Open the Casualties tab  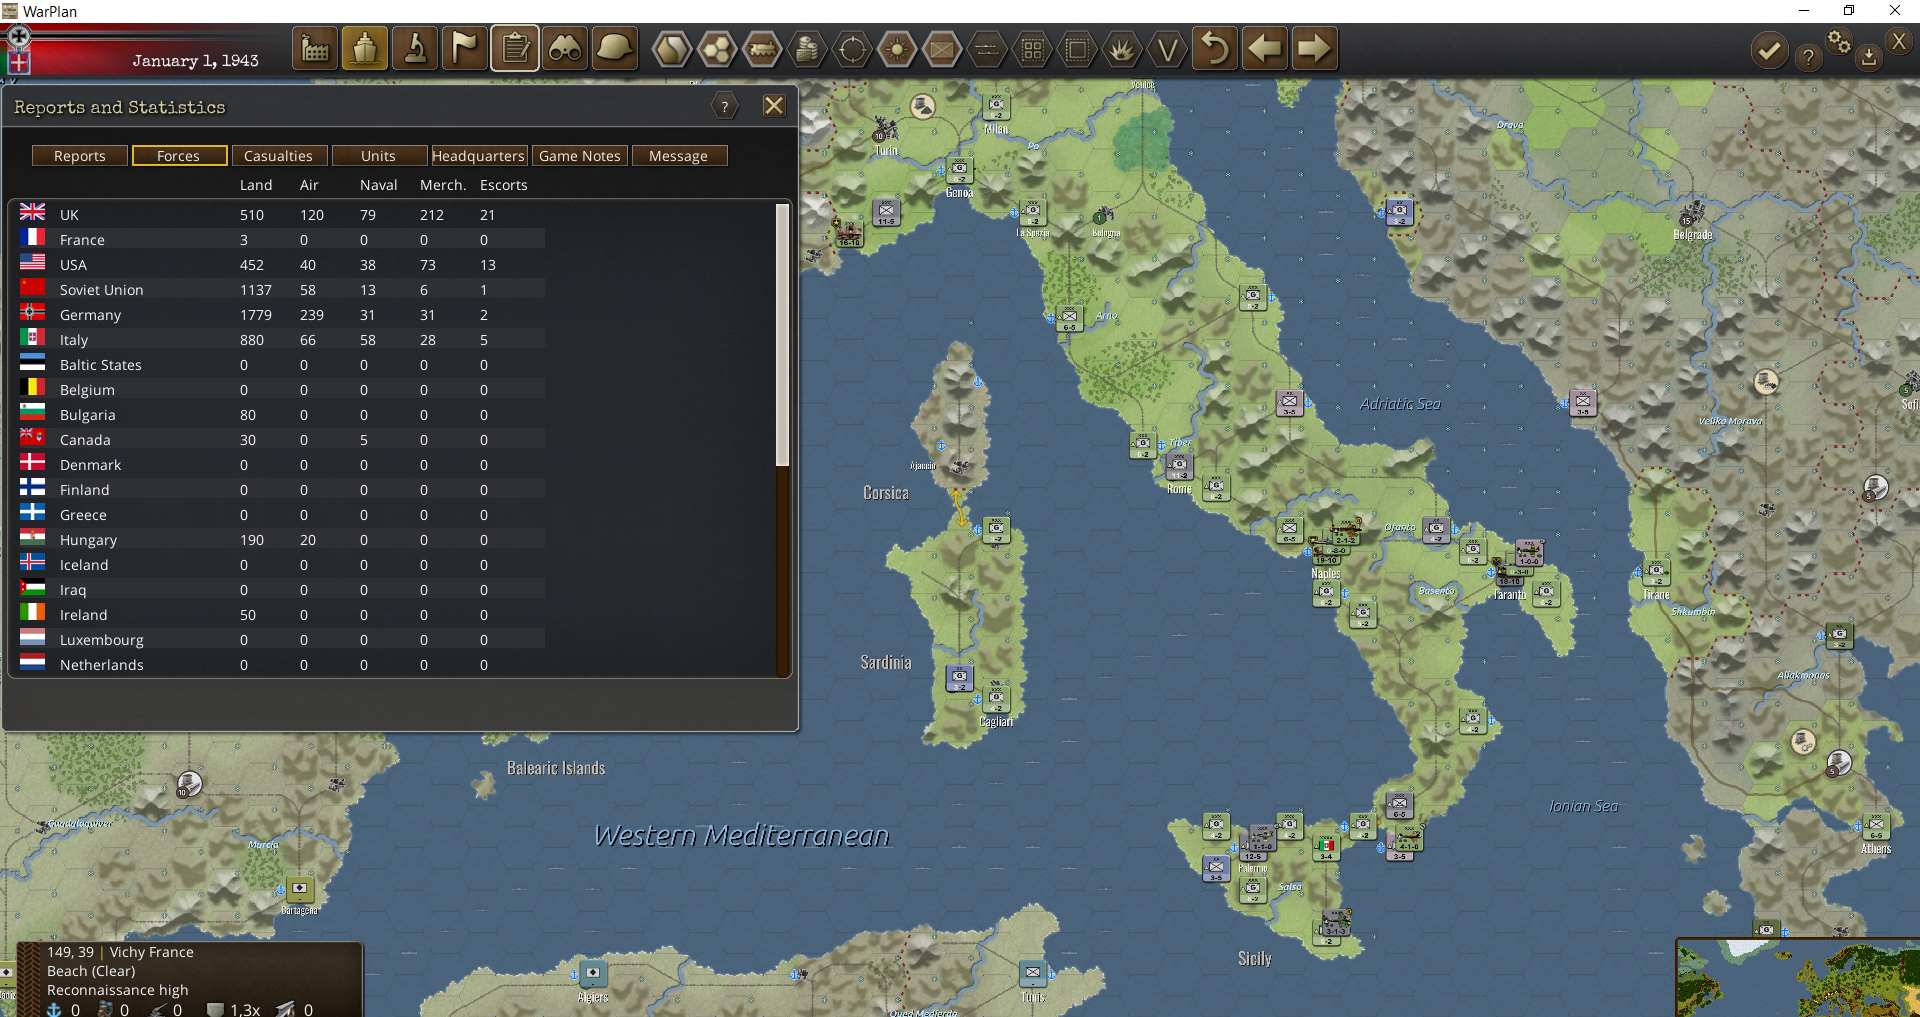279,156
